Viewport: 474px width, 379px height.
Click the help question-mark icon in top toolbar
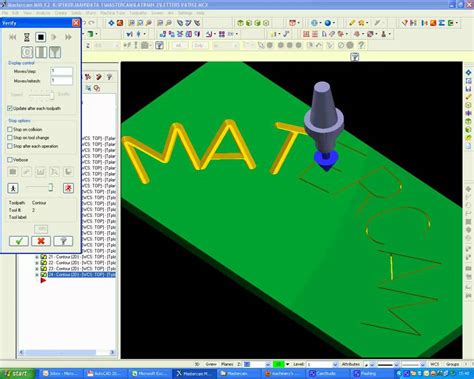(x=361, y=45)
